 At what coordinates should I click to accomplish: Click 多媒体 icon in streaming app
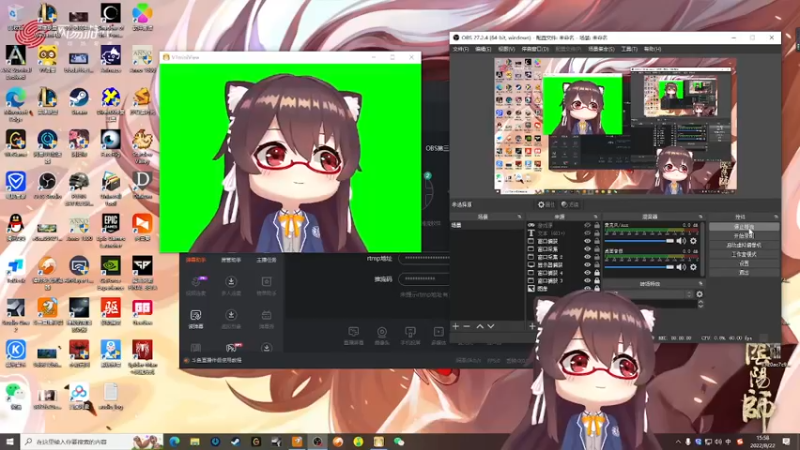tap(438, 336)
